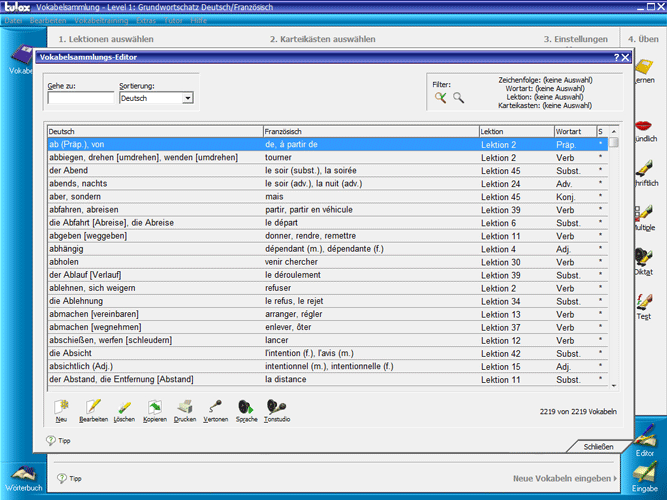Screen dimensions: 667x500
Task: Open the Extras menu
Action: 145,20
